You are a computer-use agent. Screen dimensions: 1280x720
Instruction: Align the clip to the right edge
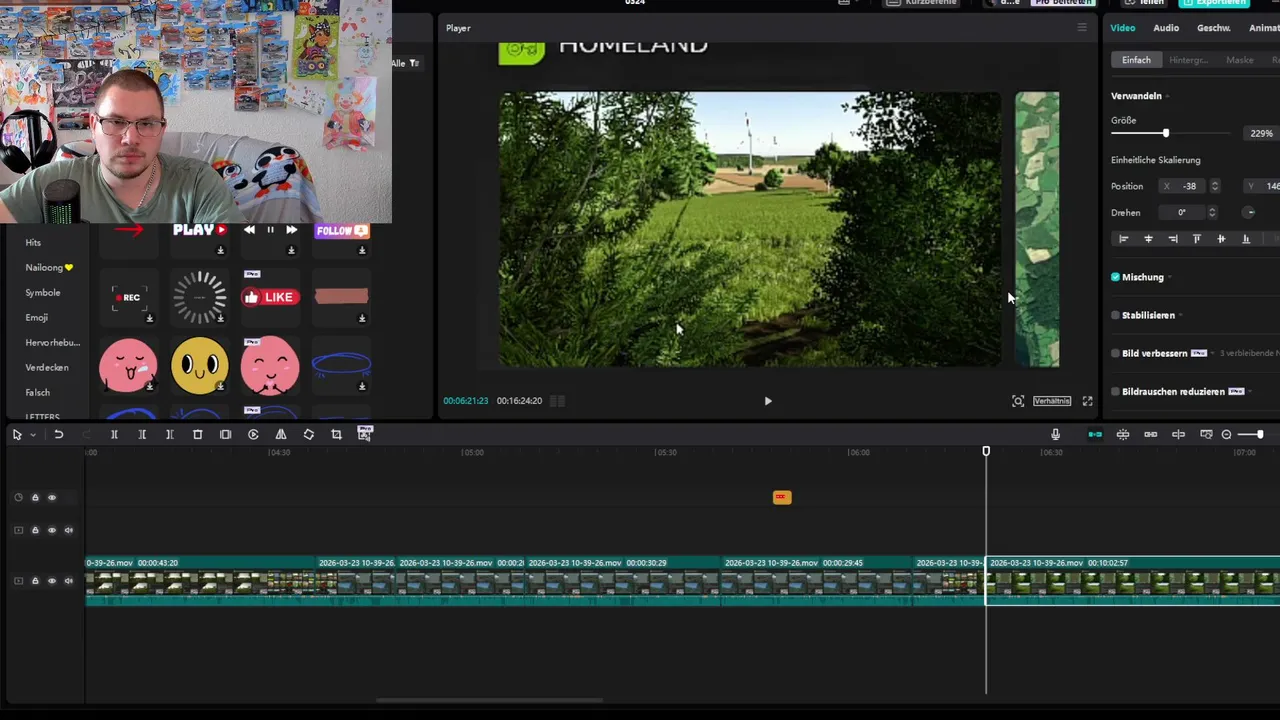tap(1173, 239)
